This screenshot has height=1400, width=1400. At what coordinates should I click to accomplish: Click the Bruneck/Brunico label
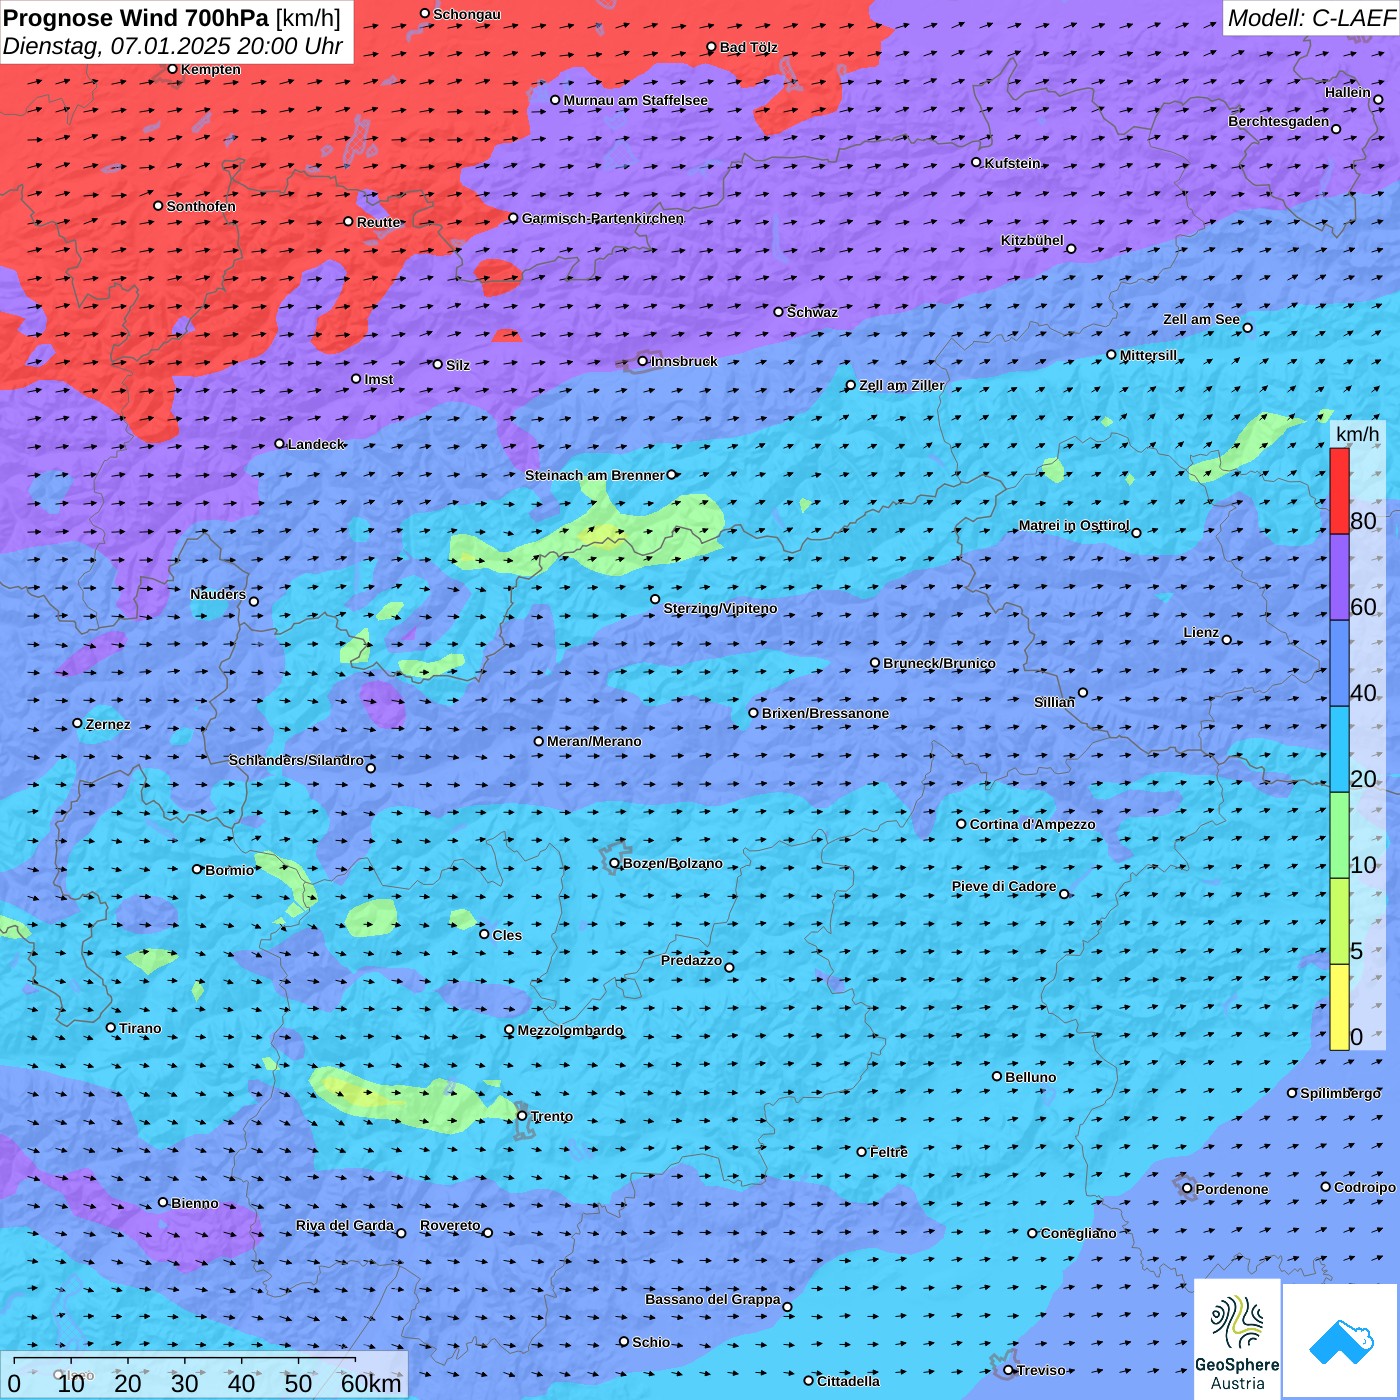point(939,663)
